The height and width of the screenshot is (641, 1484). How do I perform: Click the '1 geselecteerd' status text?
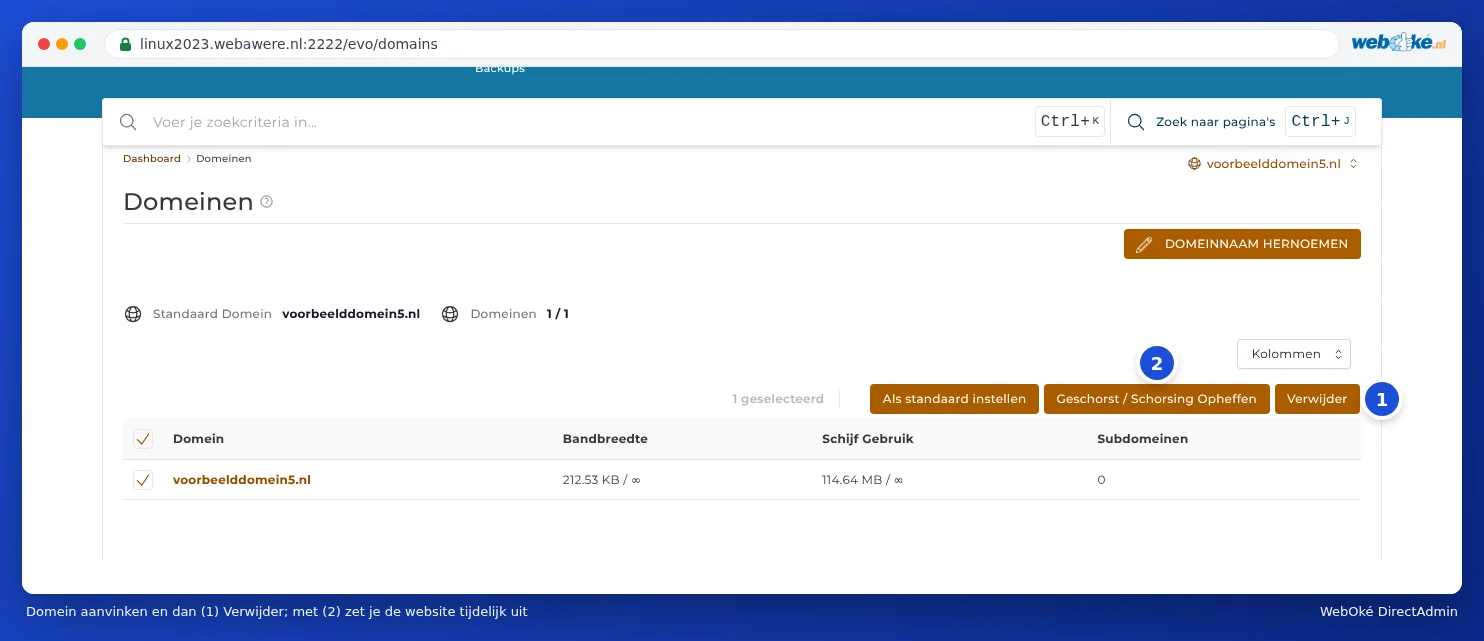coord(778,399)
